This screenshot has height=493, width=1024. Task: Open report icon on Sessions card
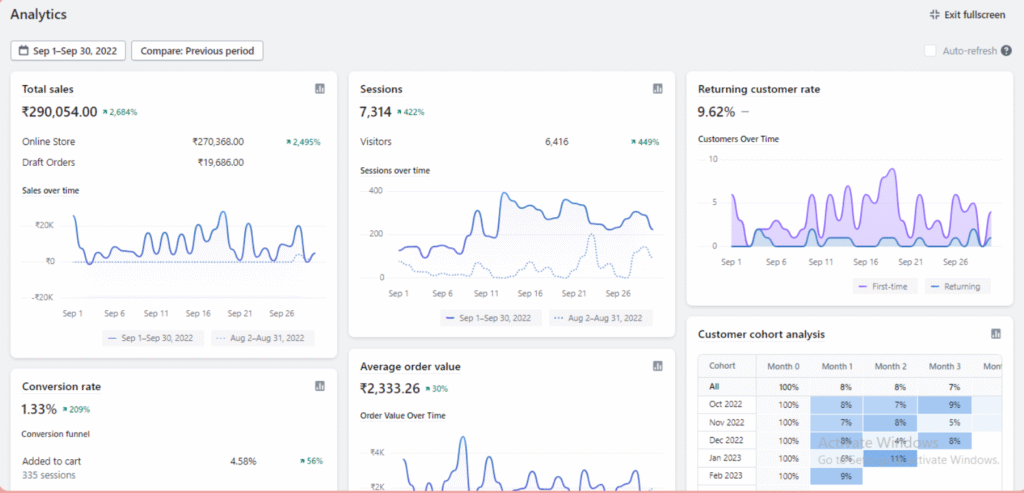658,89
